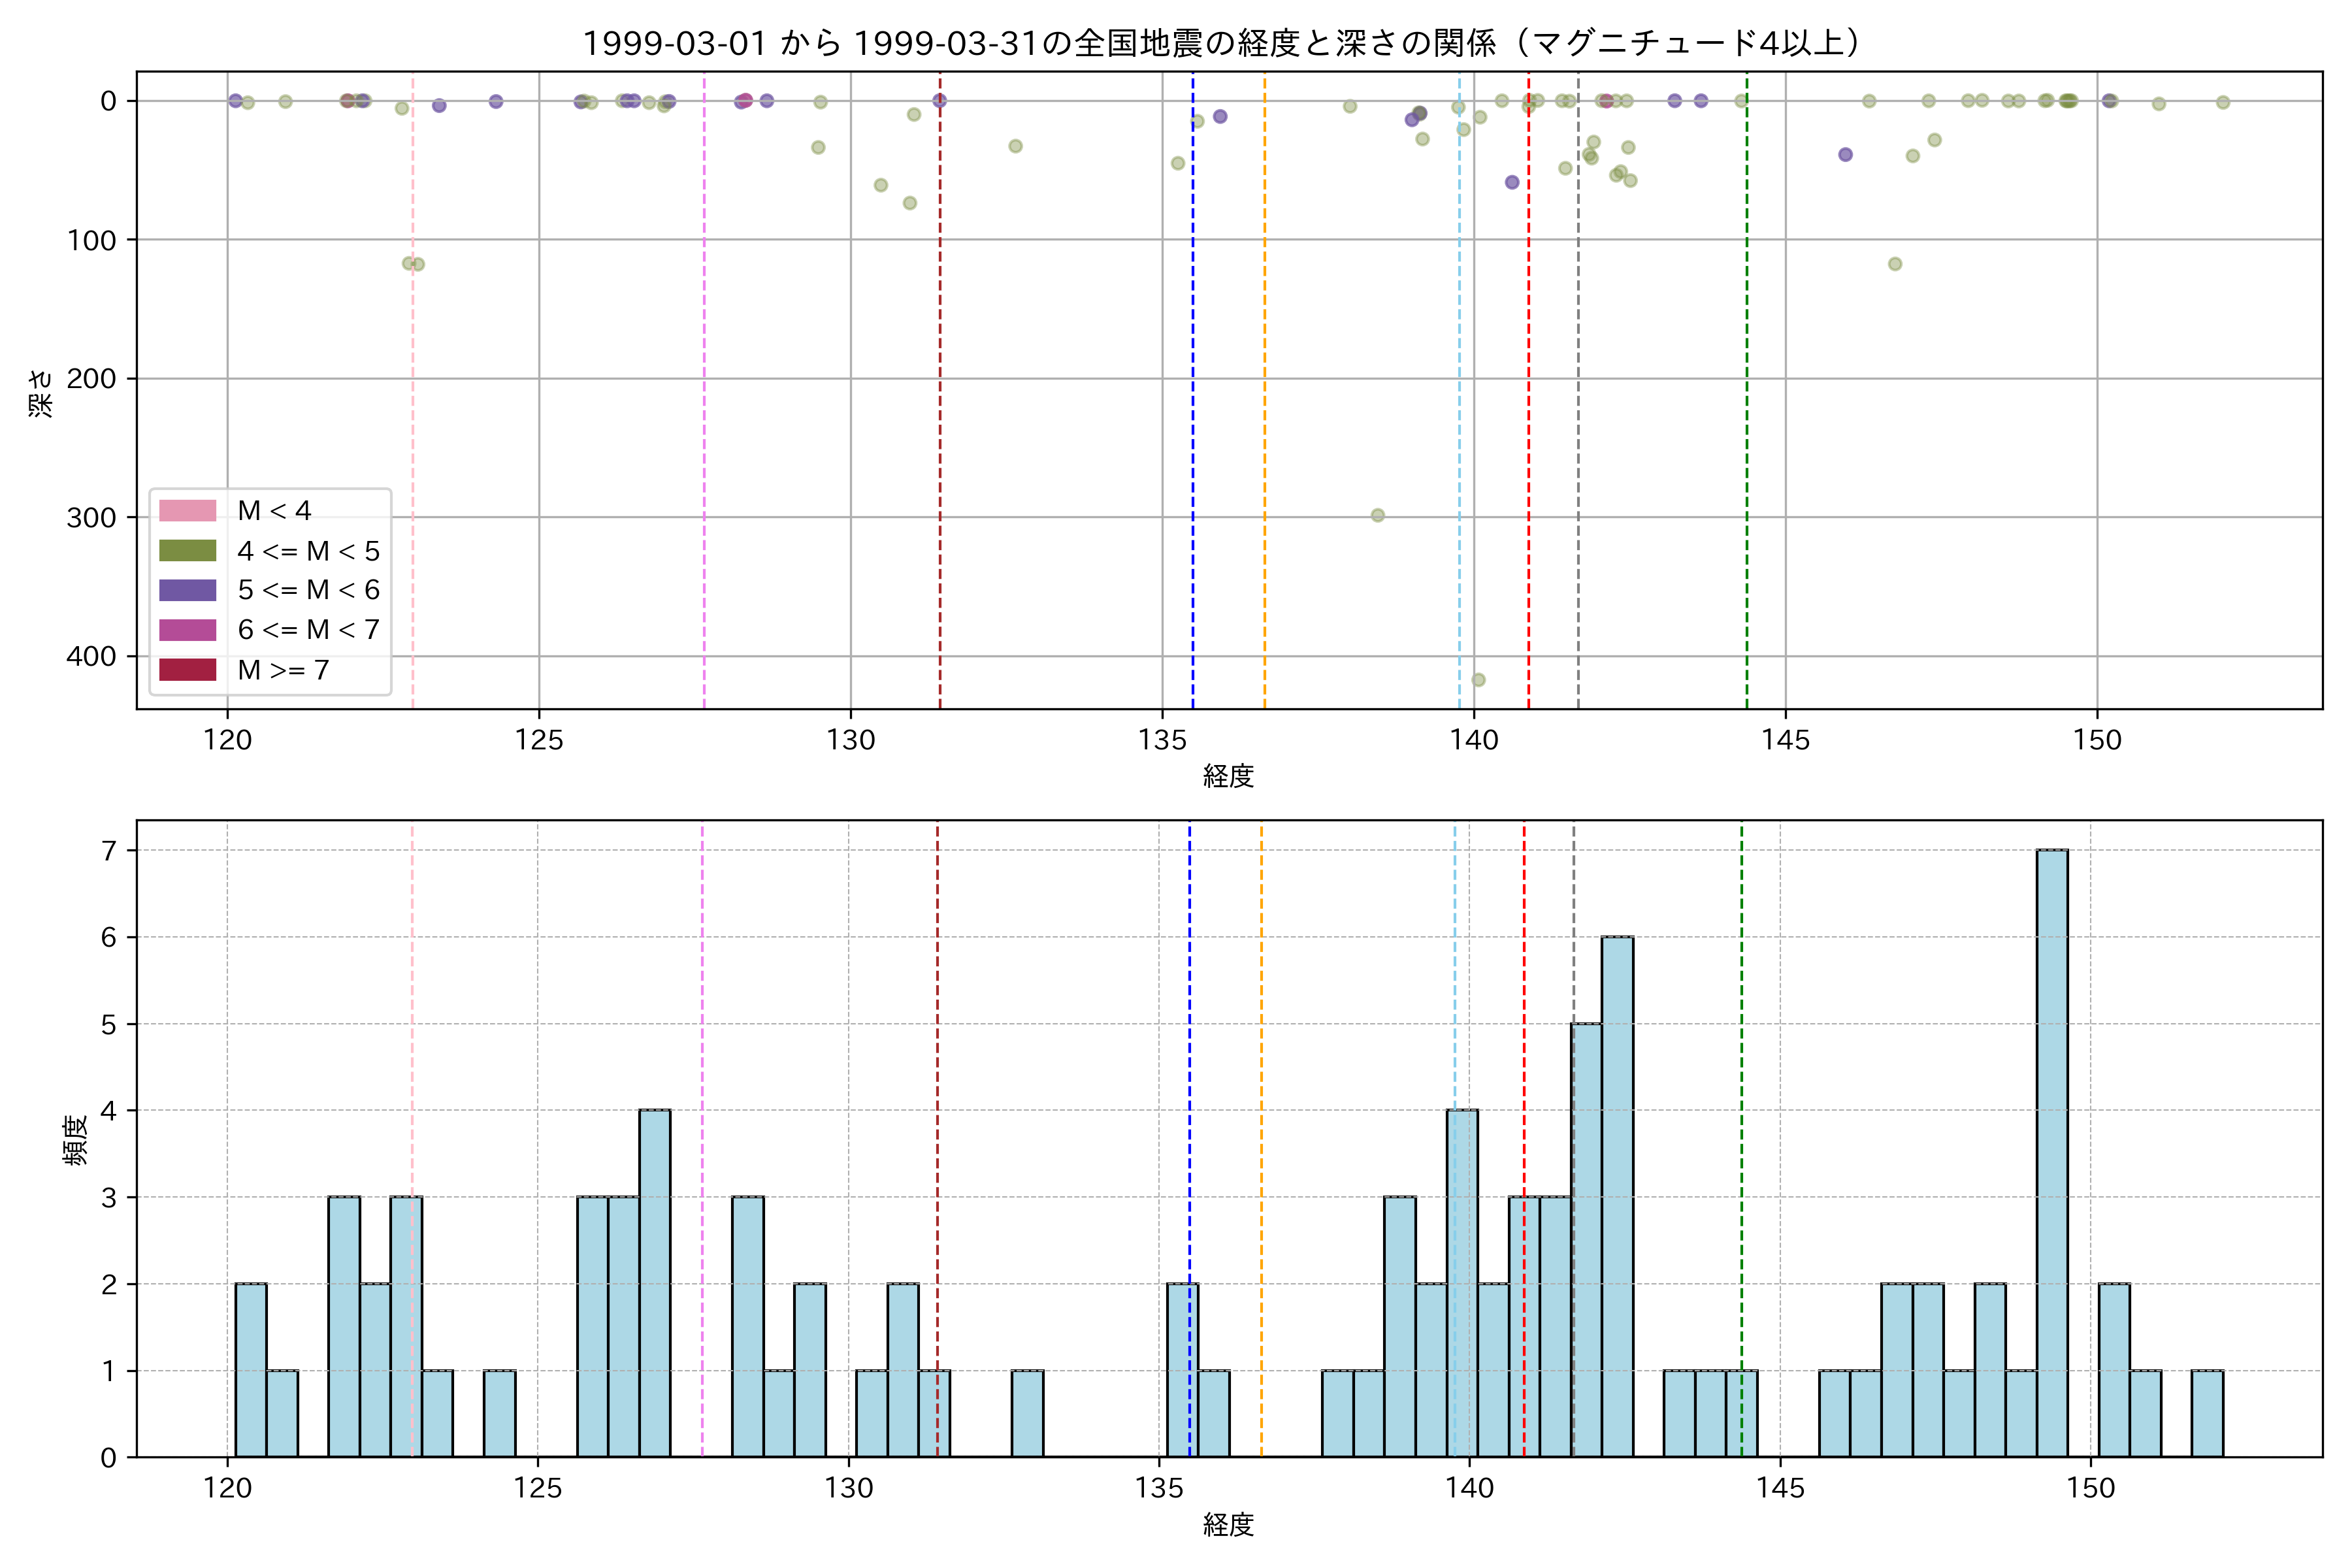Viewport: 2352px width, 1568px height.
Task: Click the magenta 6 <= M < 7 legend swatch
Action: pos(187,630)
